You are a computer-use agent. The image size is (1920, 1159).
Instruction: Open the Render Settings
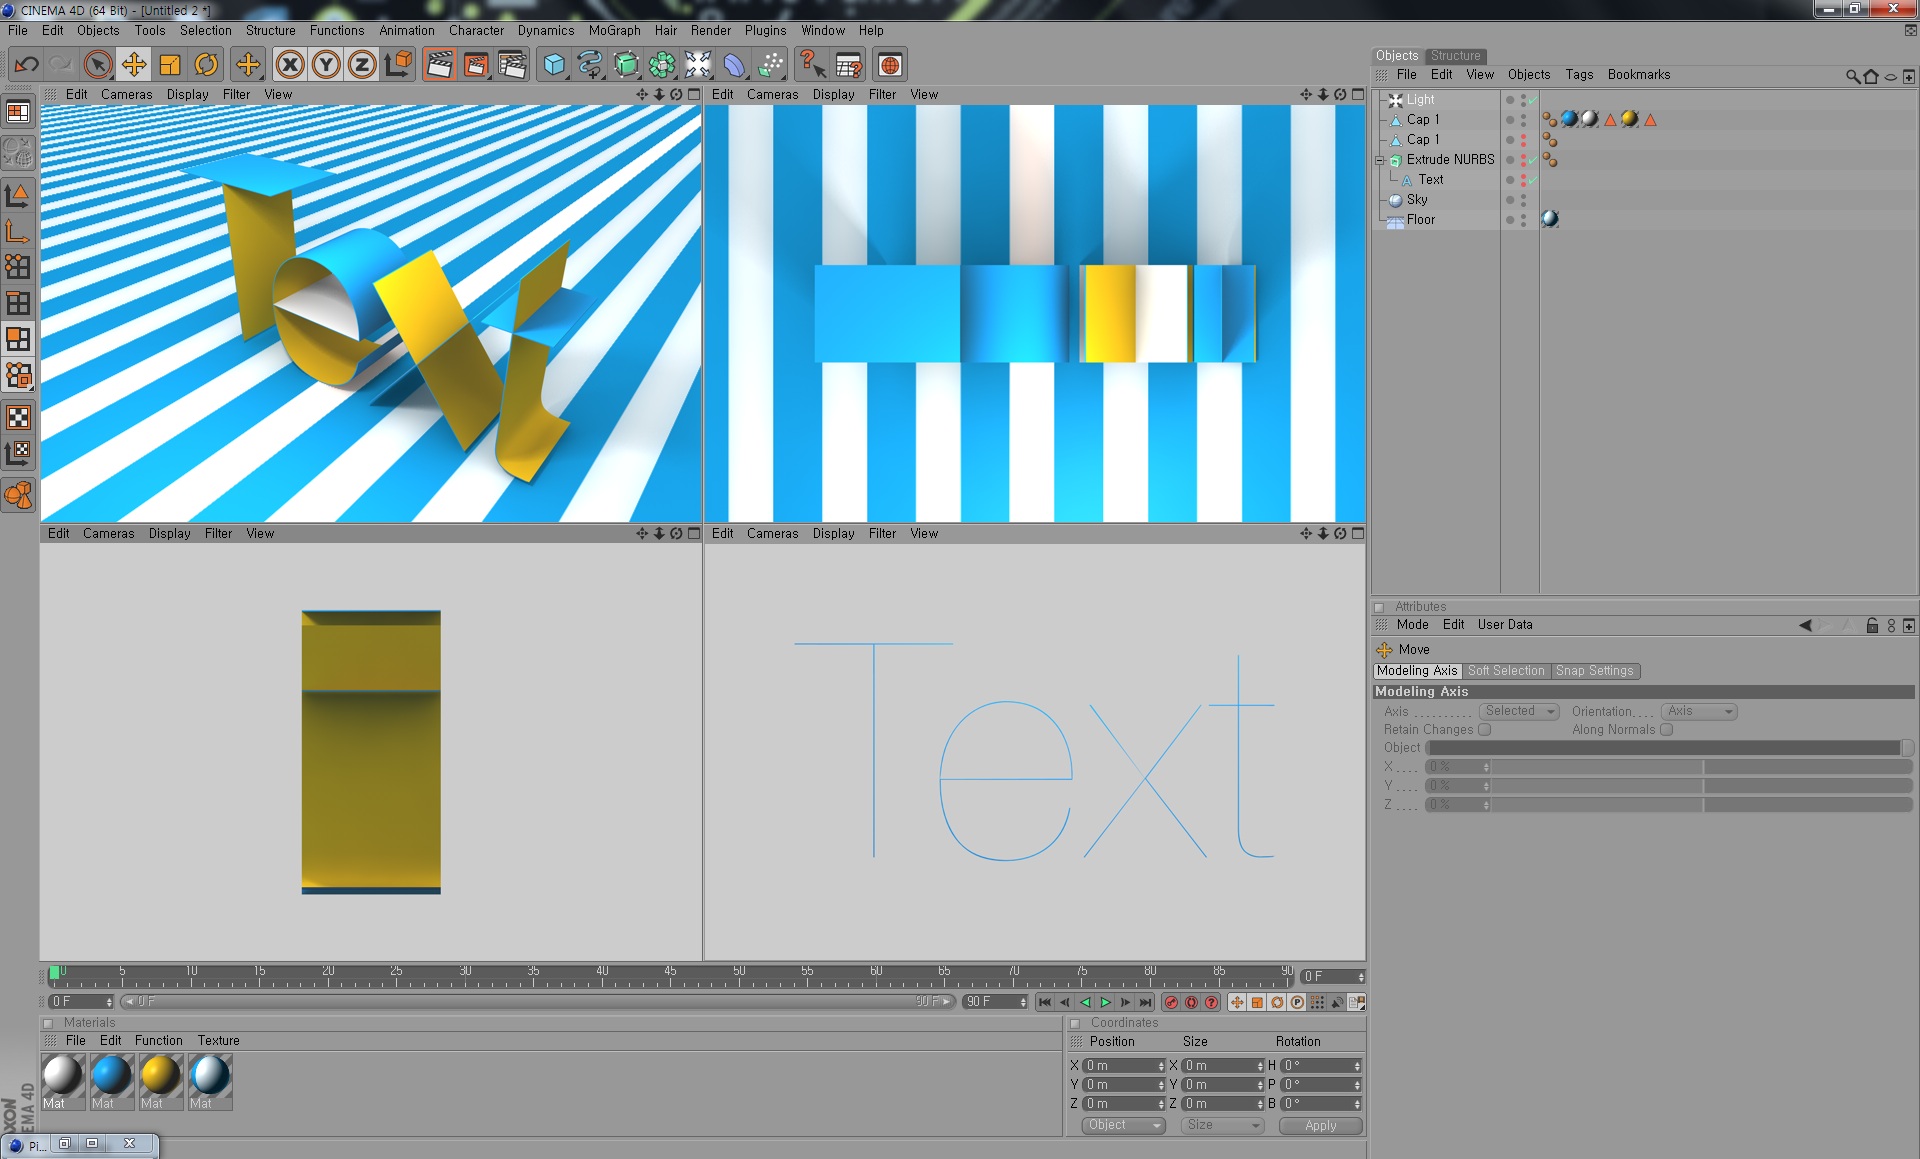coord(512,65)
